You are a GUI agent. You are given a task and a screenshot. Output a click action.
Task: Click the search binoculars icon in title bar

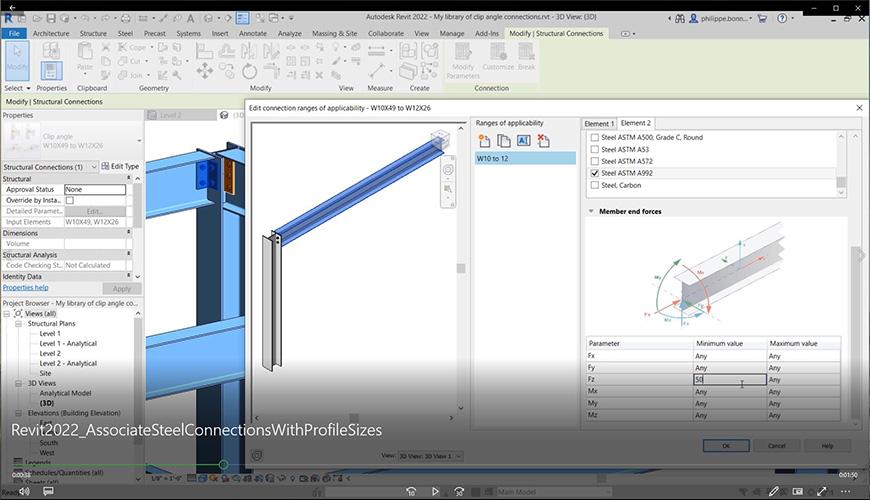[x=680, y=18]
